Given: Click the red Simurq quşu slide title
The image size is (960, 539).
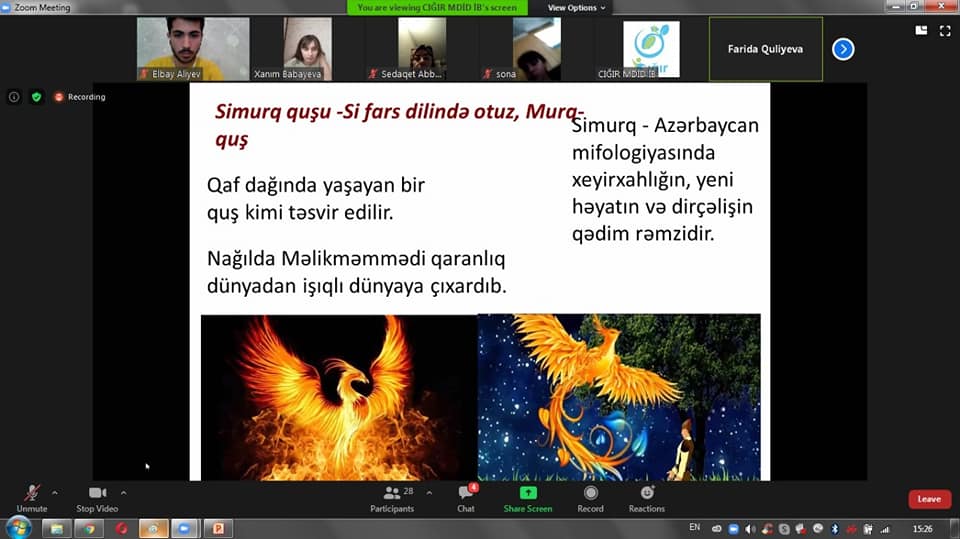Looking at the screenshot, I should [x=399, y=125].
